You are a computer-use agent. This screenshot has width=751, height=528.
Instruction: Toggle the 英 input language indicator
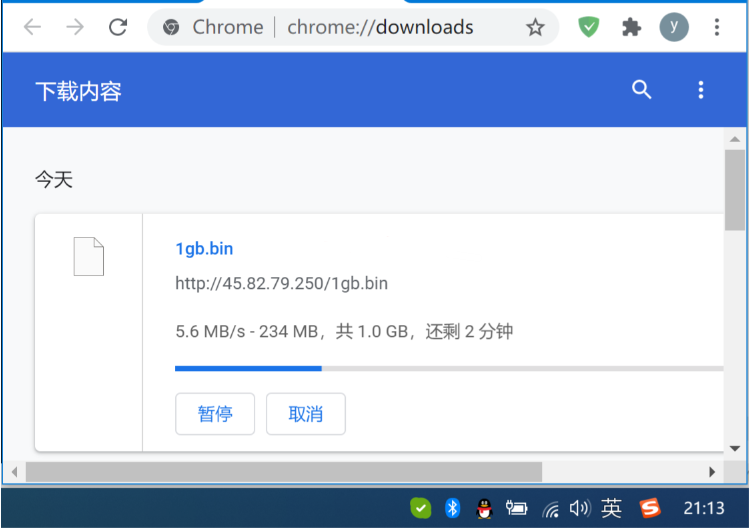pyautogui.click(x=612, y=508)
